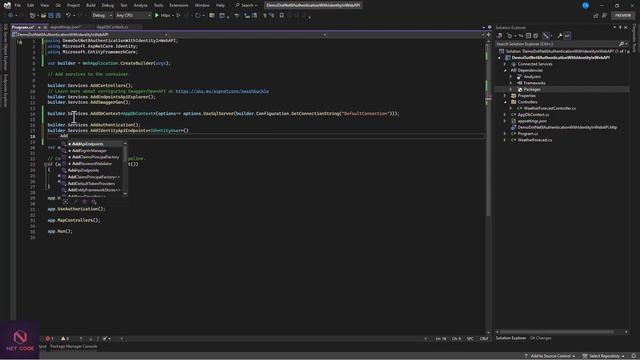Open the Any CPU platform dropdown
Image resolution: width=640 pixels, height=360 pixels.
click(133, 16)
